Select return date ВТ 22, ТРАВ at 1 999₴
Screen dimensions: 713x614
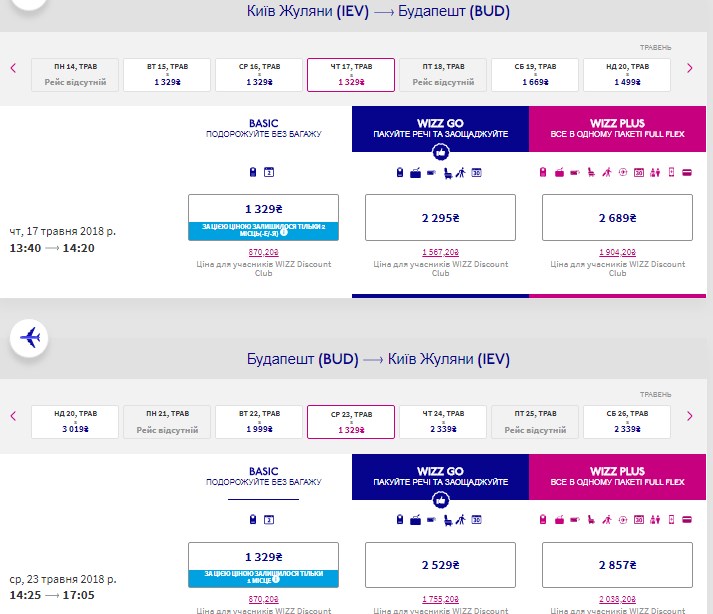coord(259,421)
